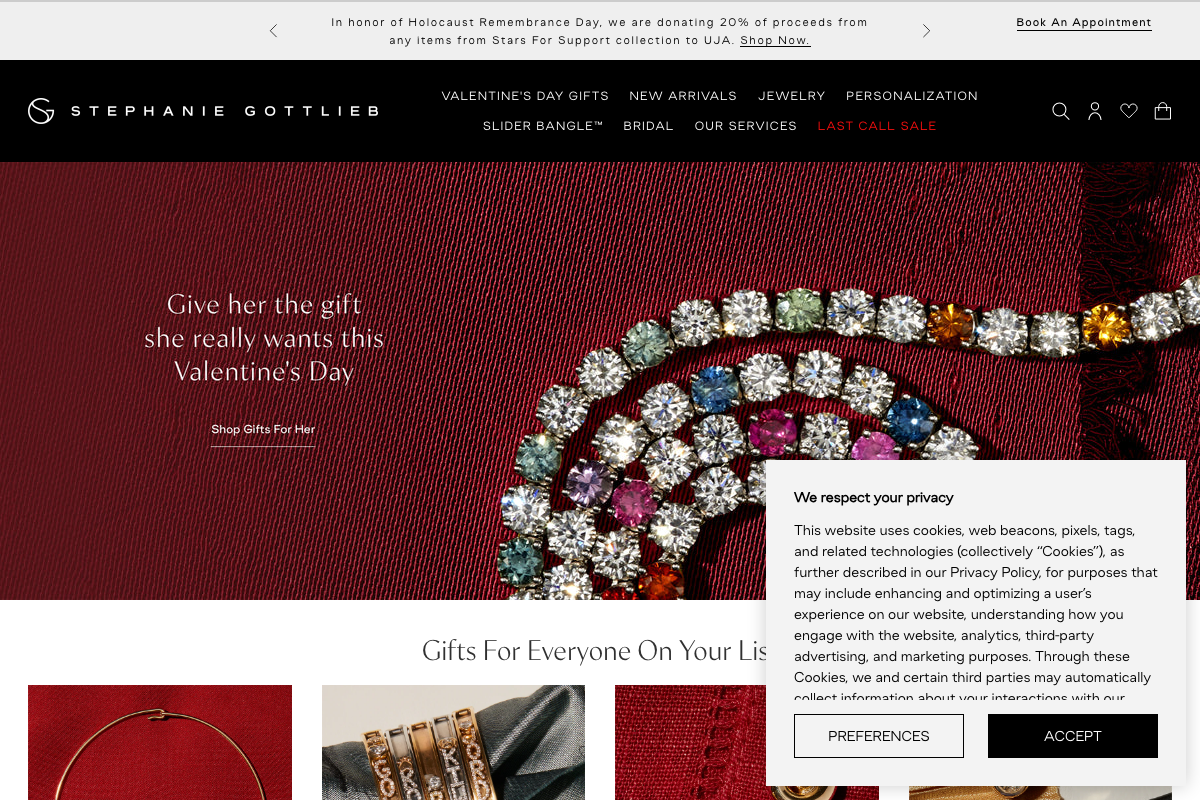
Task: Show previous announcement with left arrow
Action: click(273, 31)
